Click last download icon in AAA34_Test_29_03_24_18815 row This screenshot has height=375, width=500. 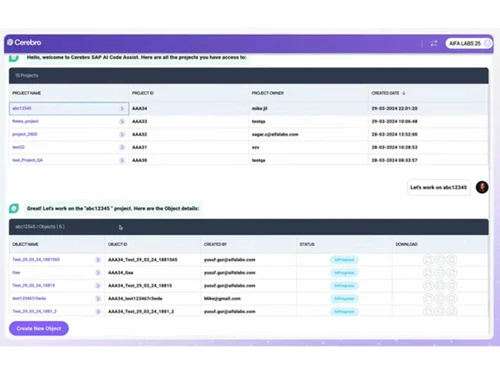pos(452,286)
